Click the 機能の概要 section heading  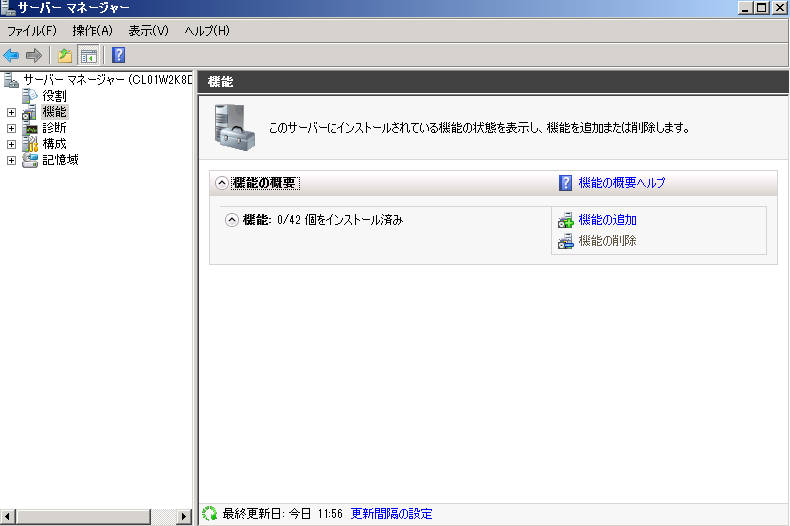tap(265, 183)
